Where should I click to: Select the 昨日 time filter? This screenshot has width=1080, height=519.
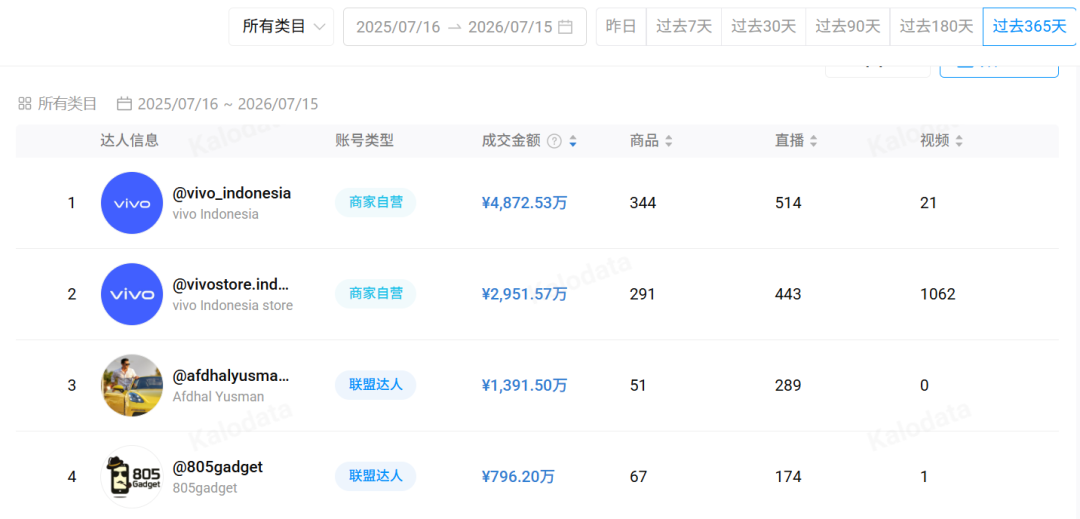(x=621, y=27)
